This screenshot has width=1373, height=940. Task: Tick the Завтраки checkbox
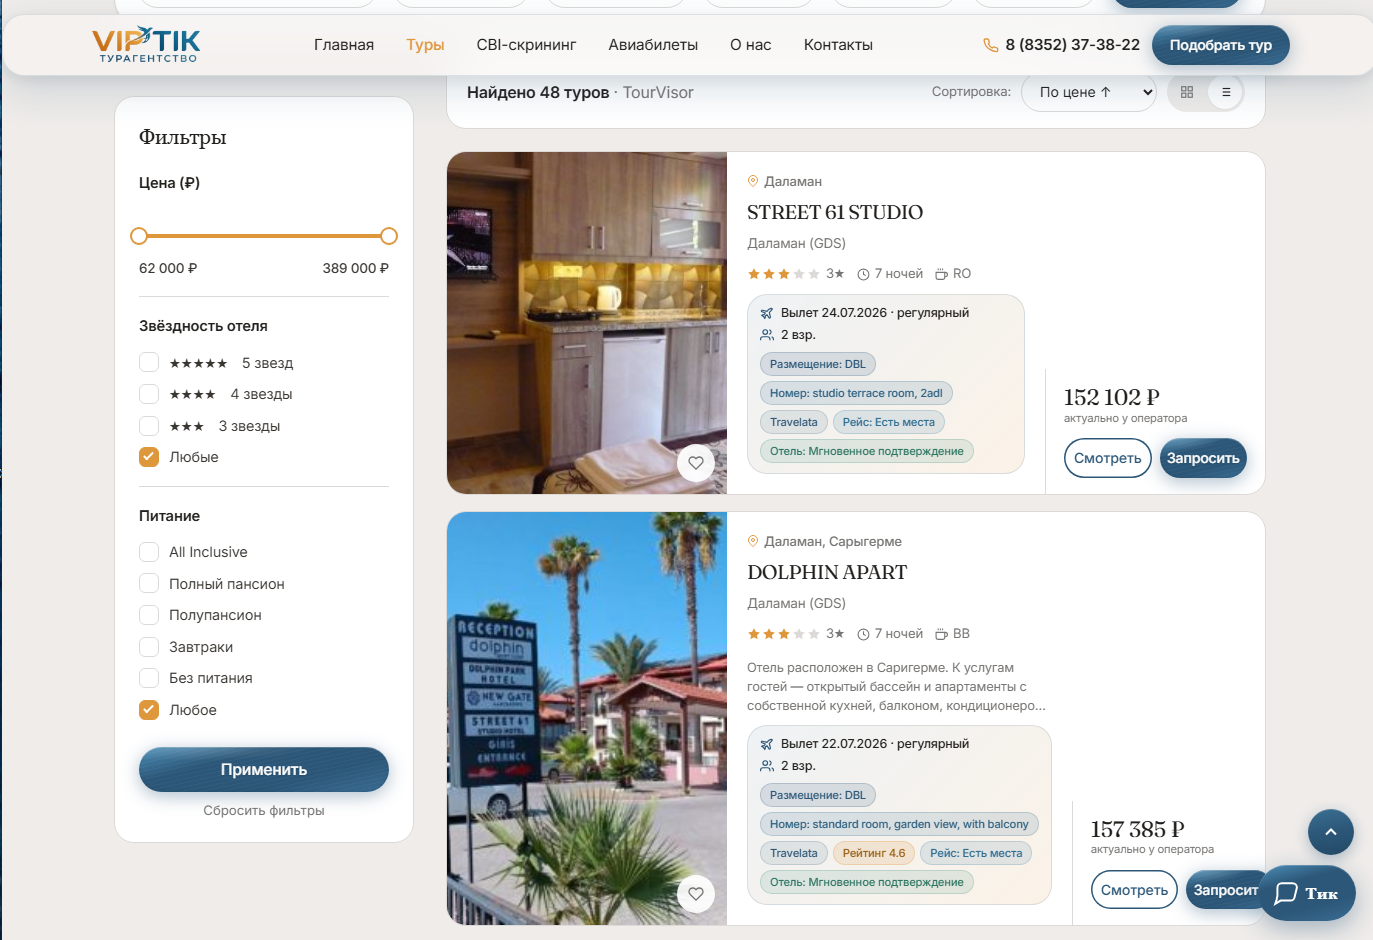pos(149,647)
